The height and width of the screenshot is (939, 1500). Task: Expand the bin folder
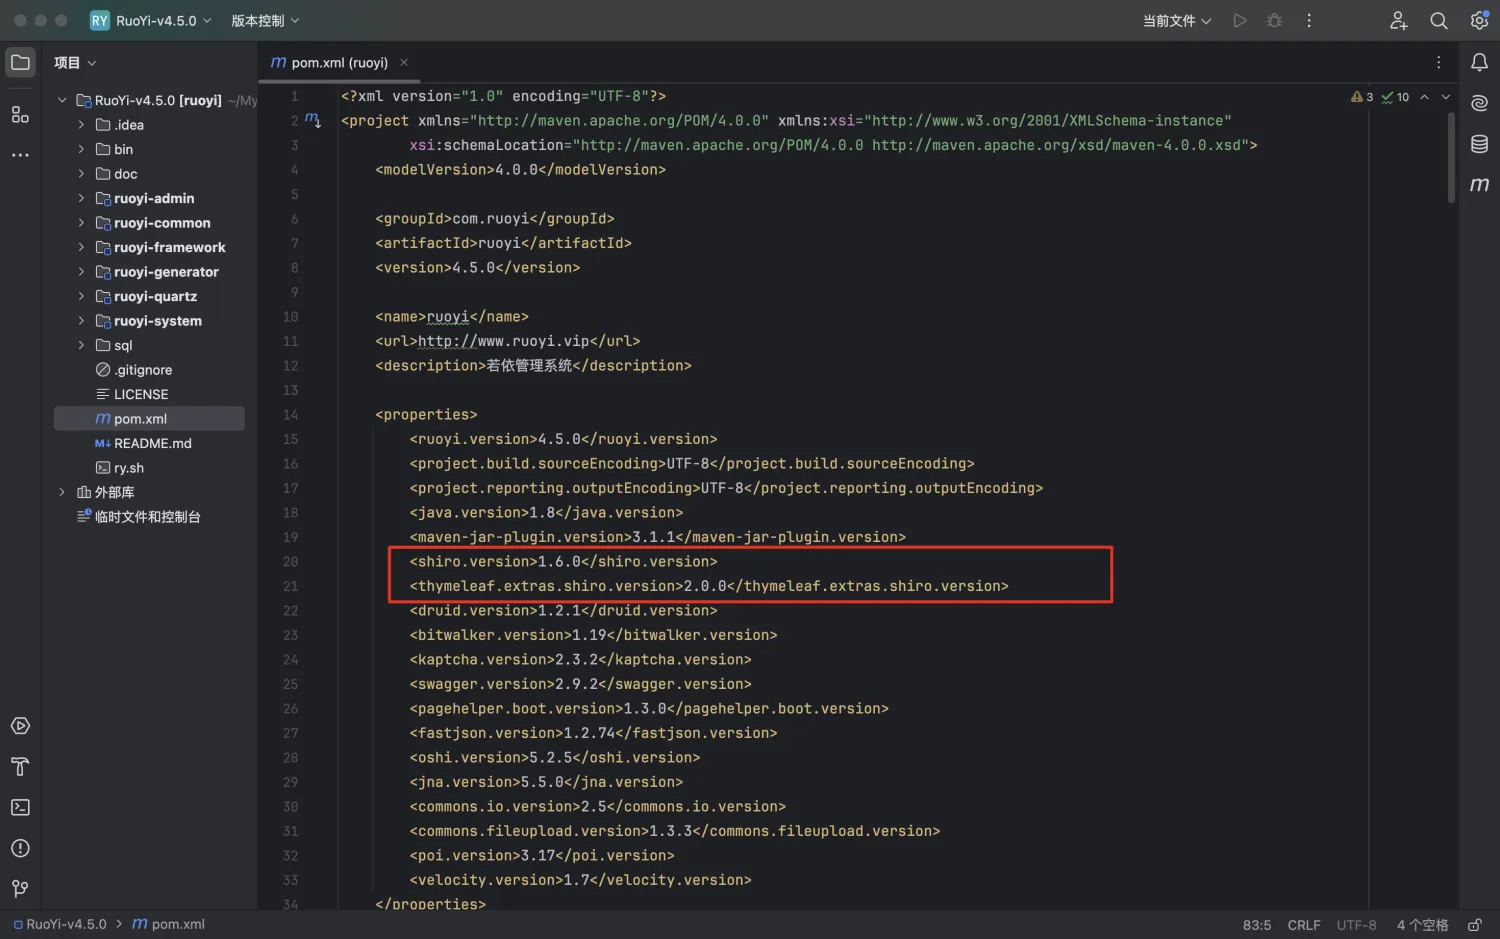pos(81,149)
